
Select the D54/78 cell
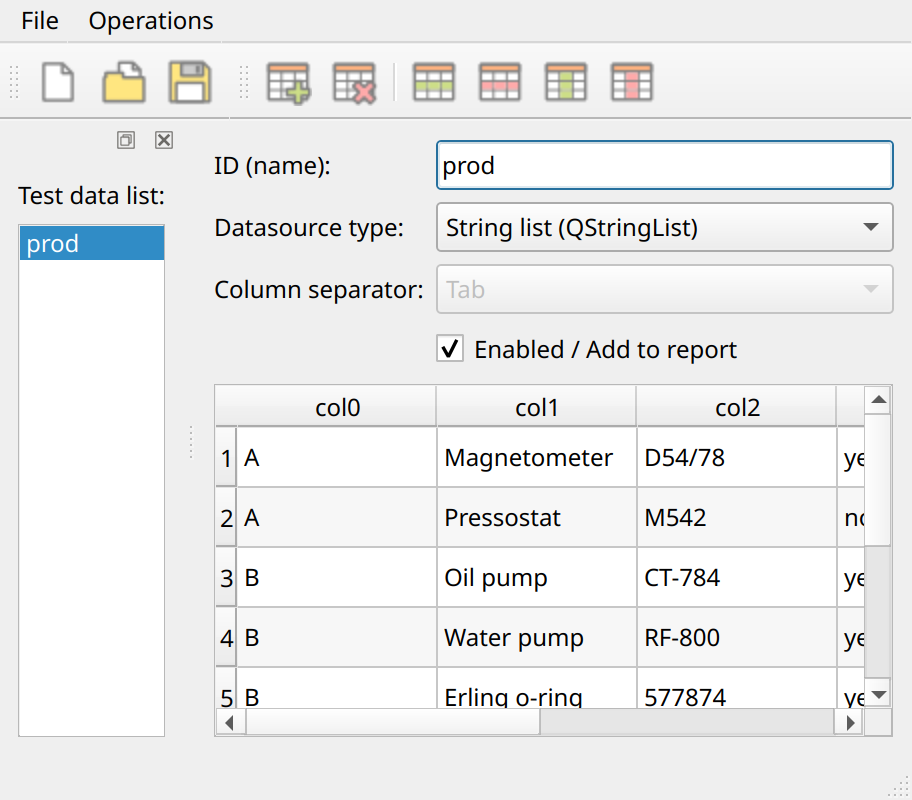(736, 457)
